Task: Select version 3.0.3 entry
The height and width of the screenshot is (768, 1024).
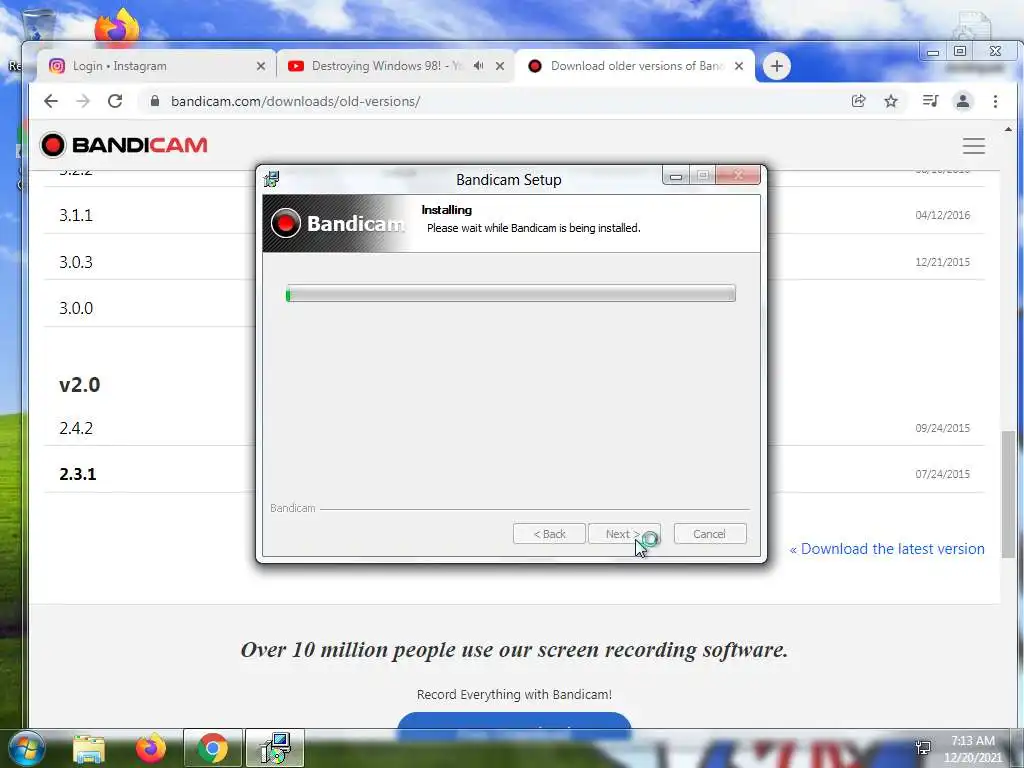Action: pos(76,262)
